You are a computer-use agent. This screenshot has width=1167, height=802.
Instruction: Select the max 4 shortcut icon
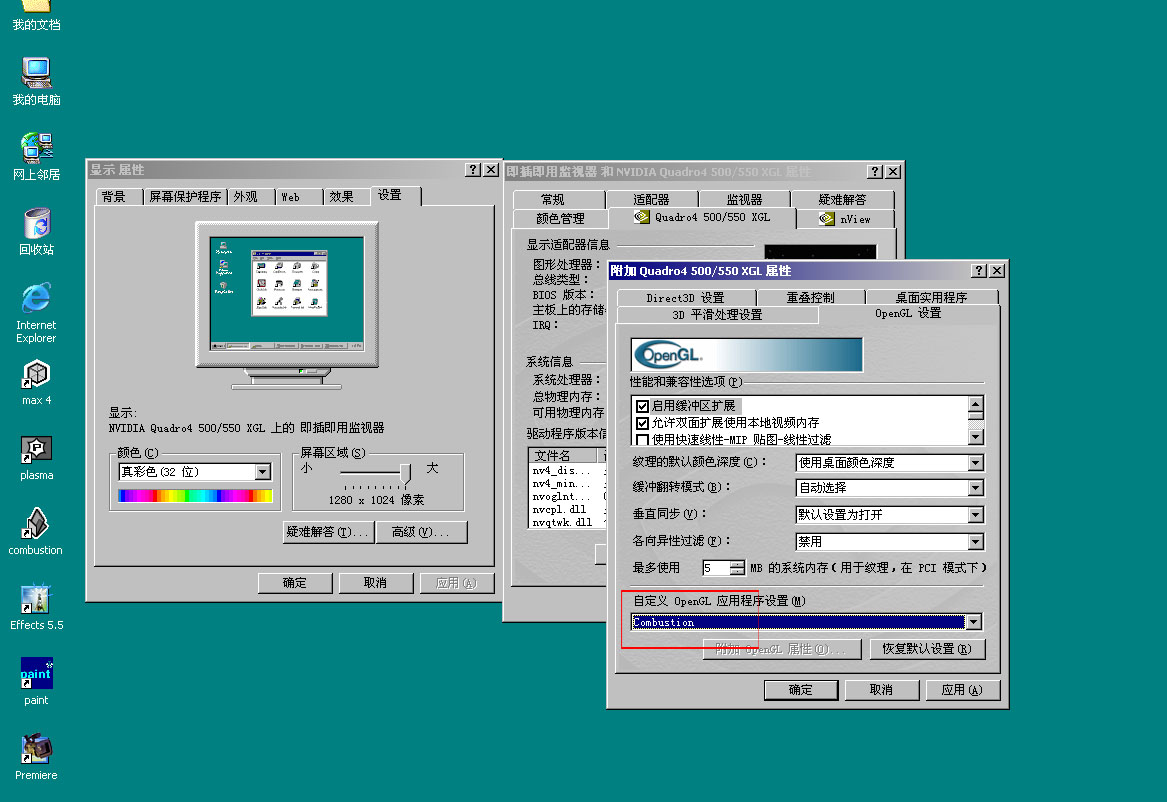[36, 382]
